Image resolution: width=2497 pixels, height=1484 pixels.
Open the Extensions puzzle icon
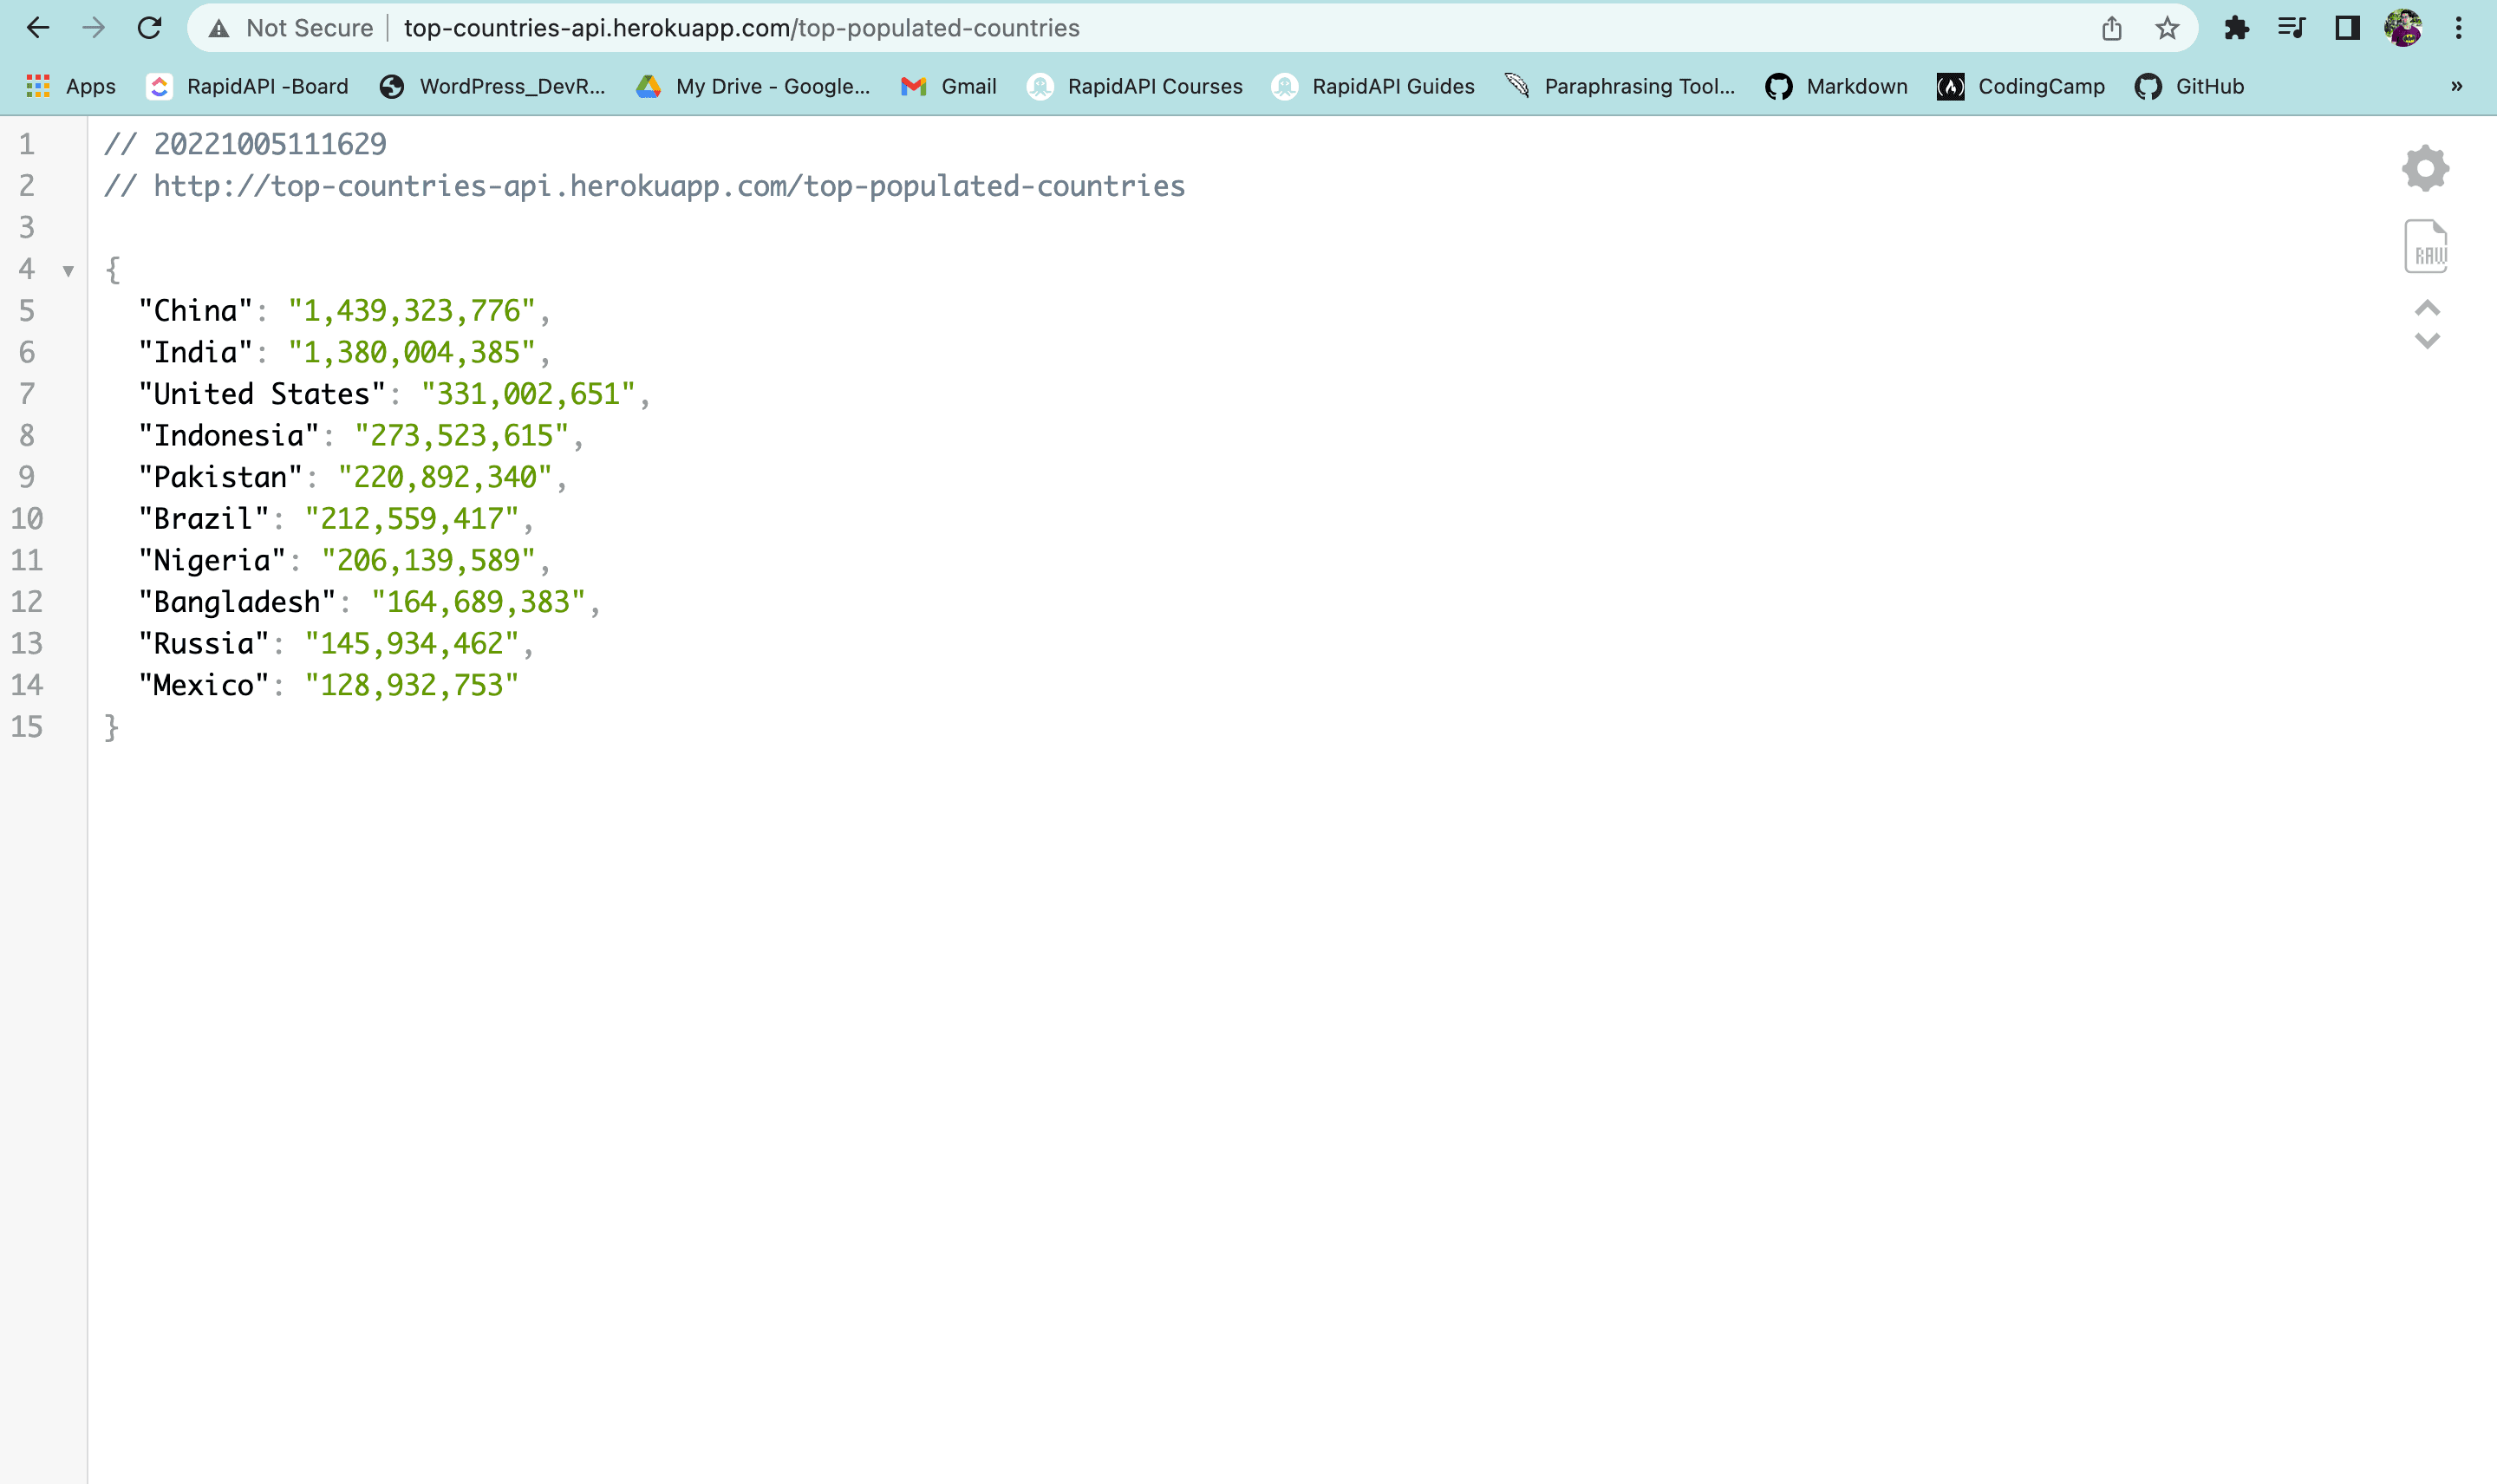pyautogui.click(x=2236, y=28)
